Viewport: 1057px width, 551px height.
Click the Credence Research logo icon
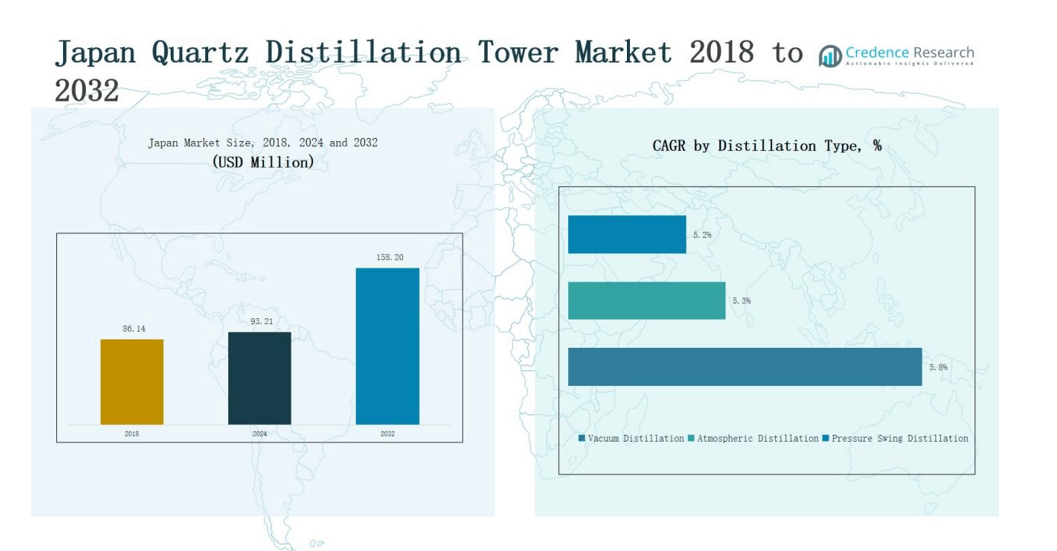click(x=830, y=56)
